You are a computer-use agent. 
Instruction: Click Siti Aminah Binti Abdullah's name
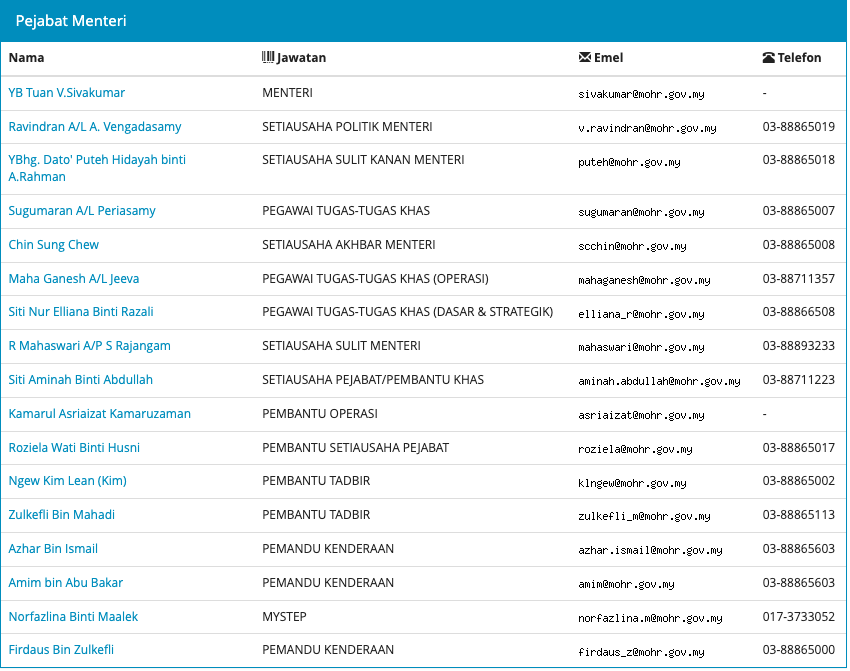coord(81,380)
